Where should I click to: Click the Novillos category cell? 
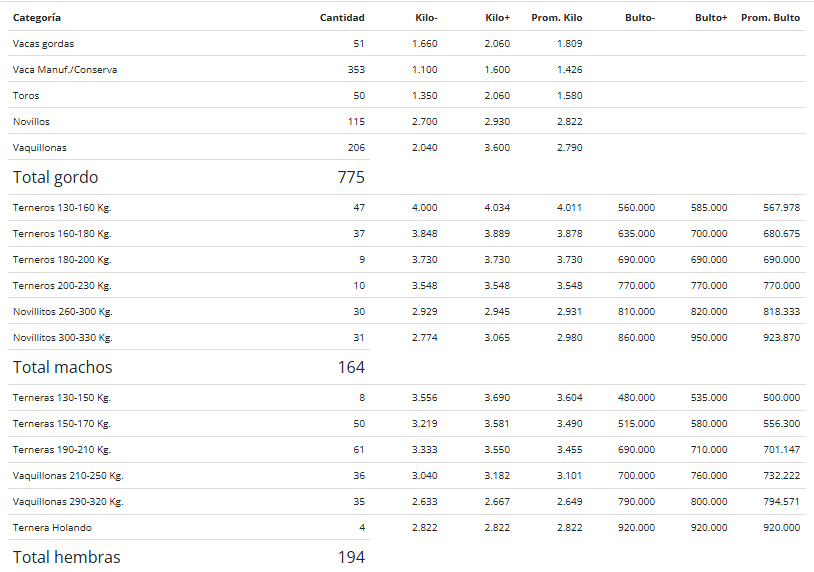point(31,121)
